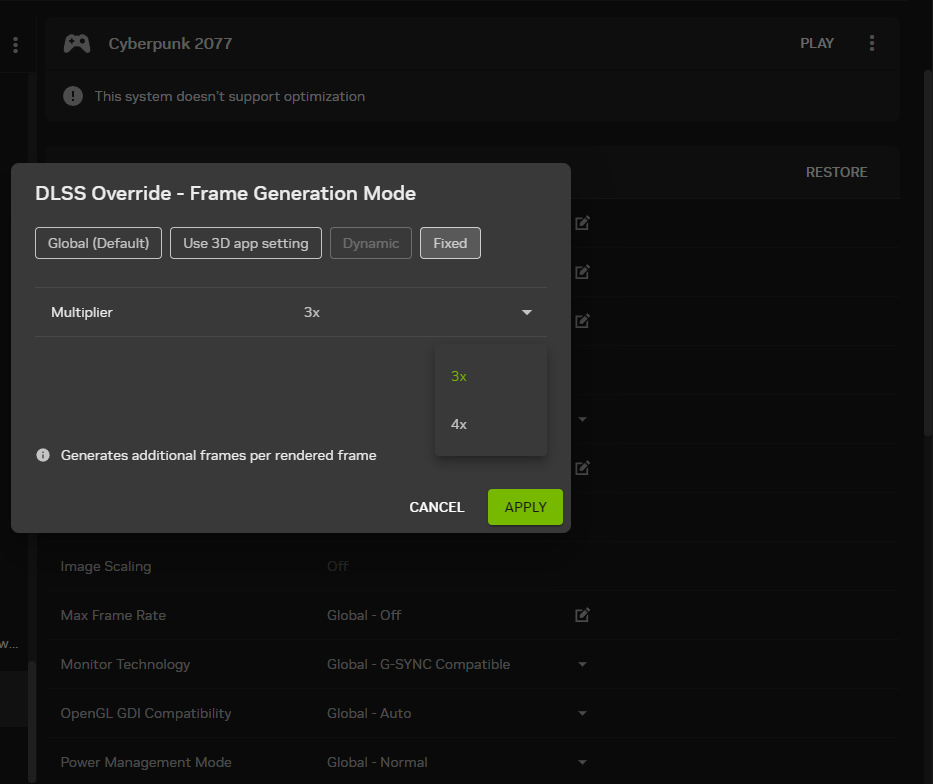Click RESTORE to reset settings
The height and width of the screenshot is (784, 933).
(x=836, y=172)
